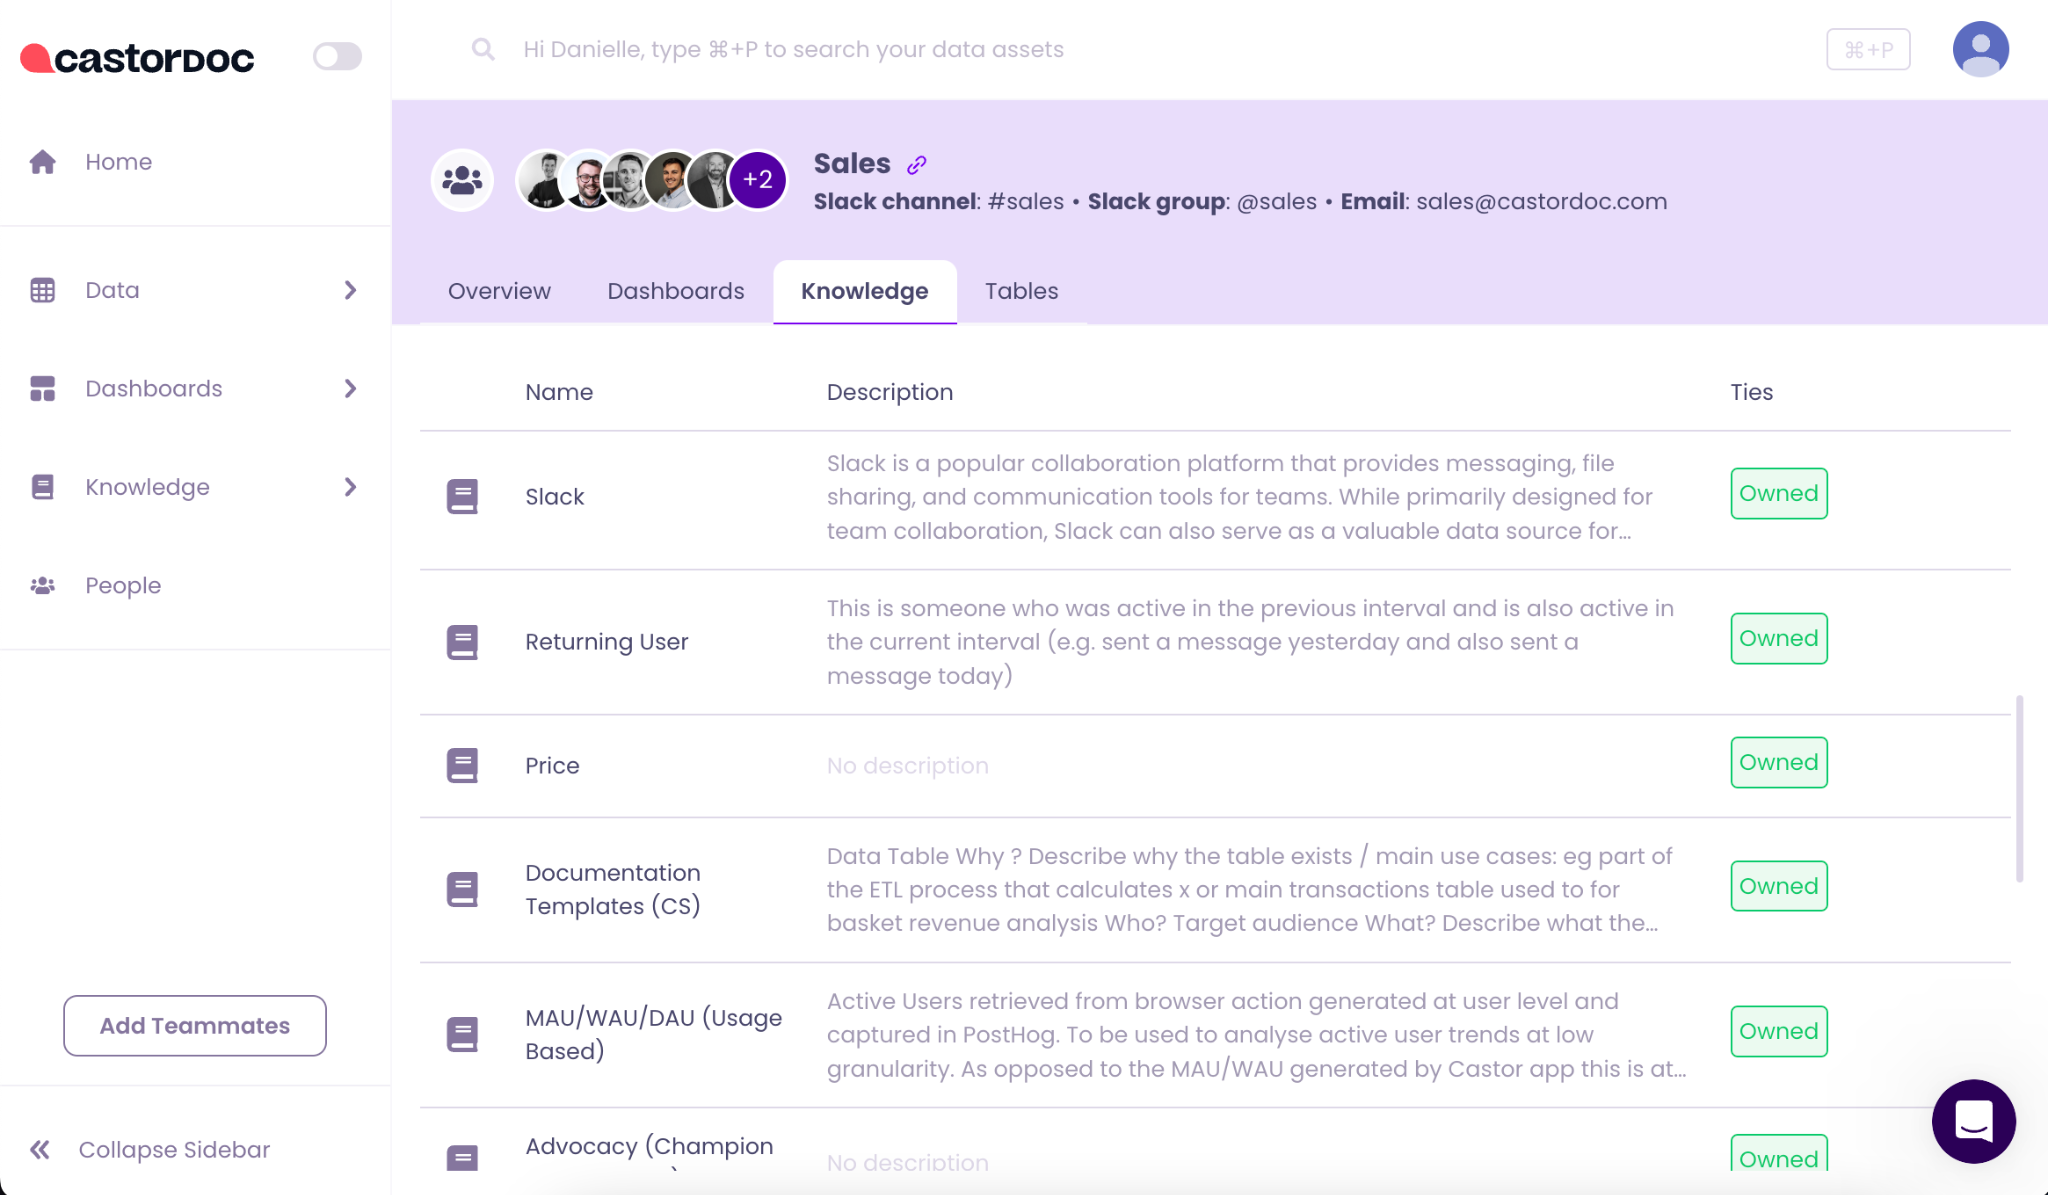Expand the Dashboards sidebar section
Viewport: 2048px width, 1195px height.
350,388
